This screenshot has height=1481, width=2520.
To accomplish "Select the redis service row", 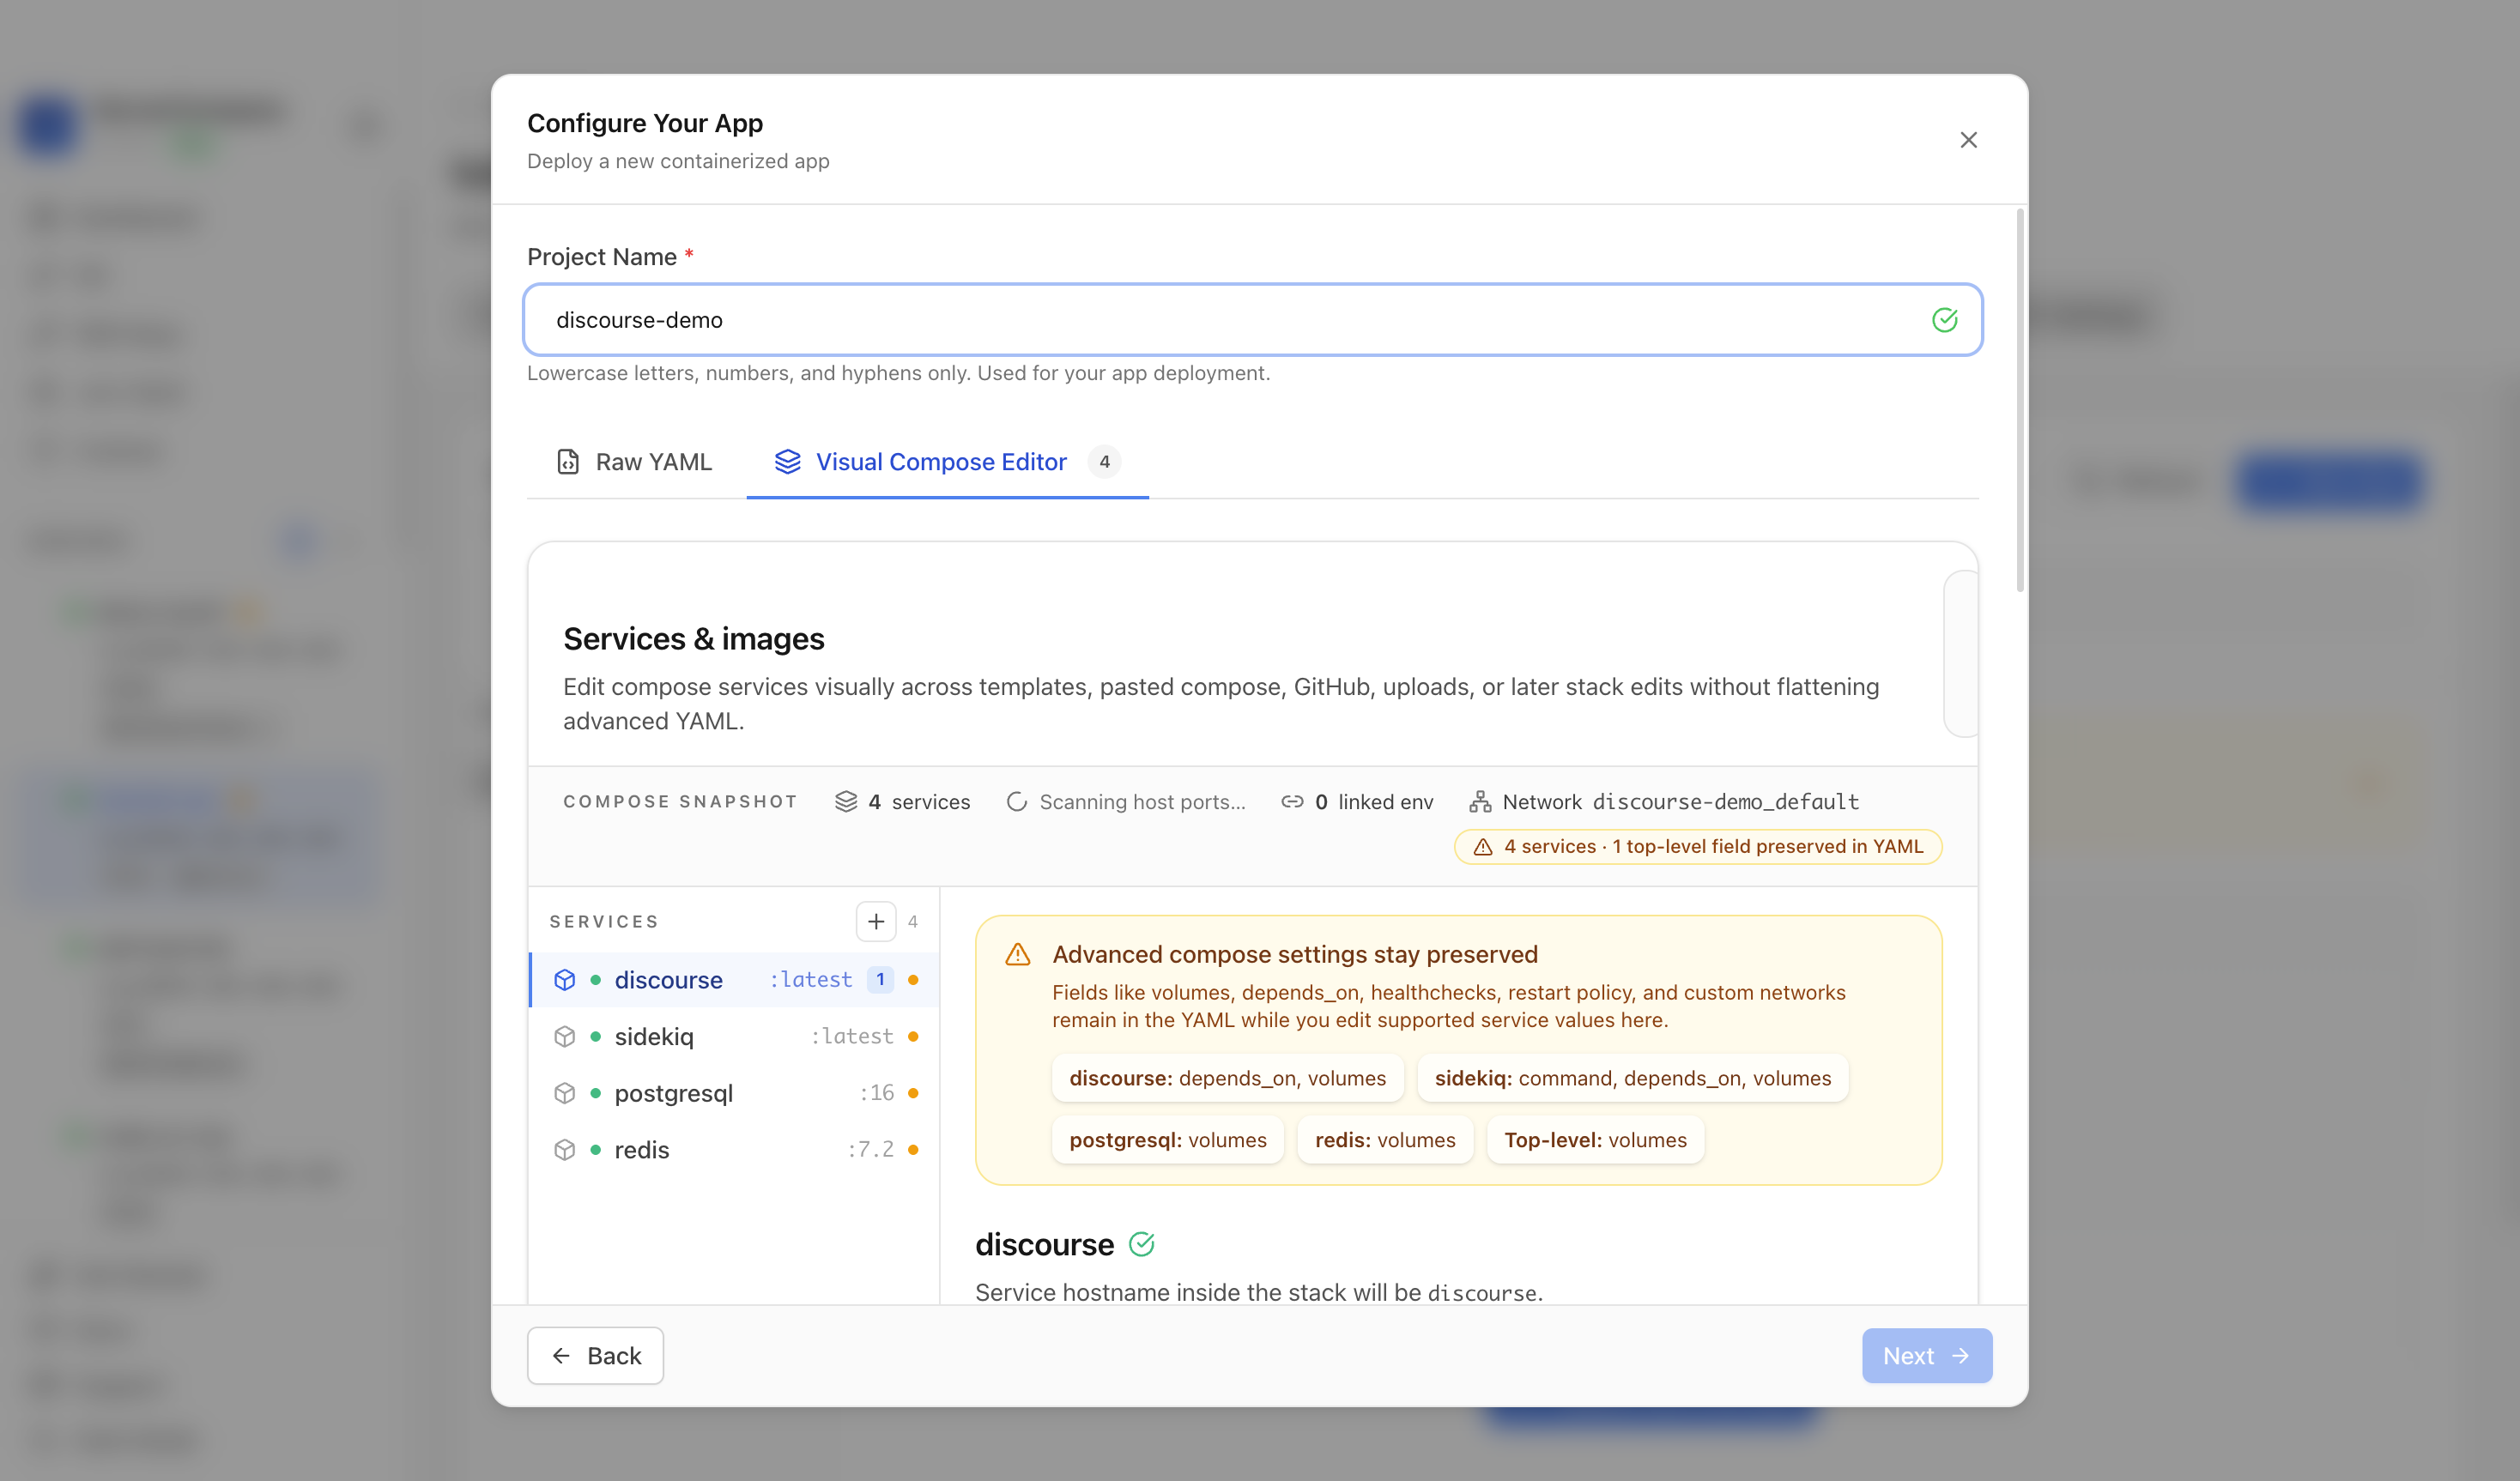I will tap(734, 1149).
